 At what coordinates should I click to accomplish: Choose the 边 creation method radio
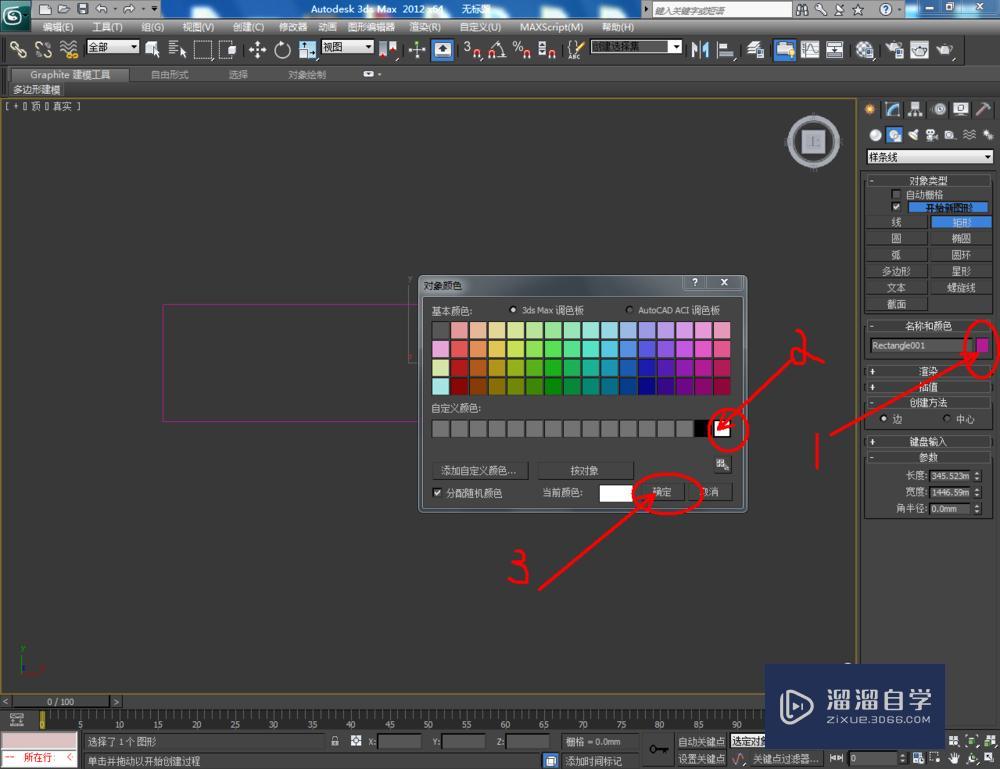point(883,419)
